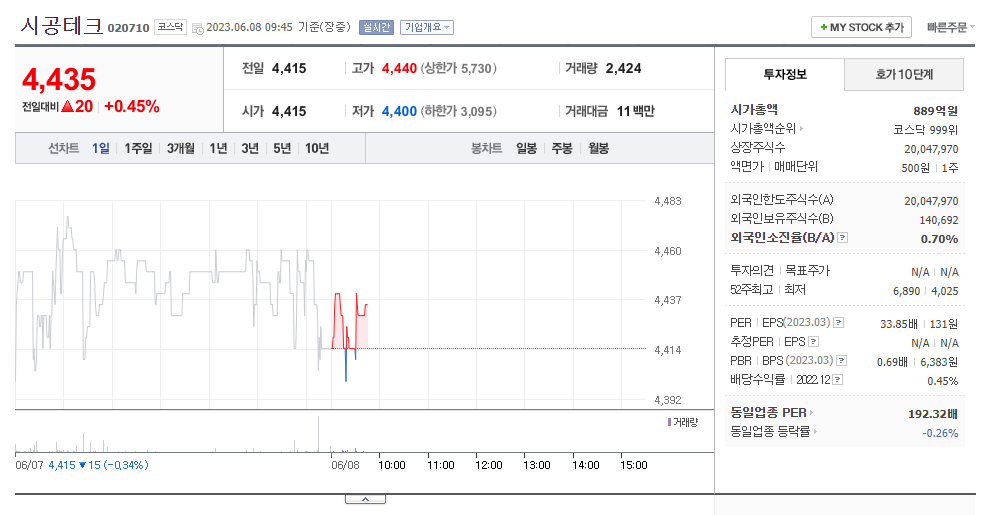
Task: Click 13:00 time axis label
Action: [x=536, y=465]
